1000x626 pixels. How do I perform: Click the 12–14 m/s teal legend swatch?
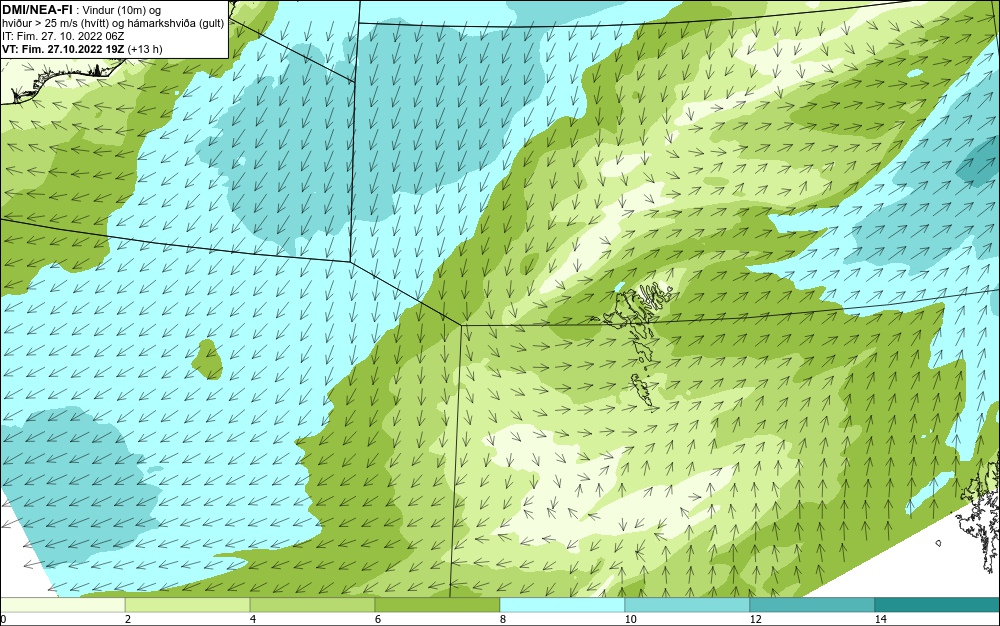click(812, 605)
